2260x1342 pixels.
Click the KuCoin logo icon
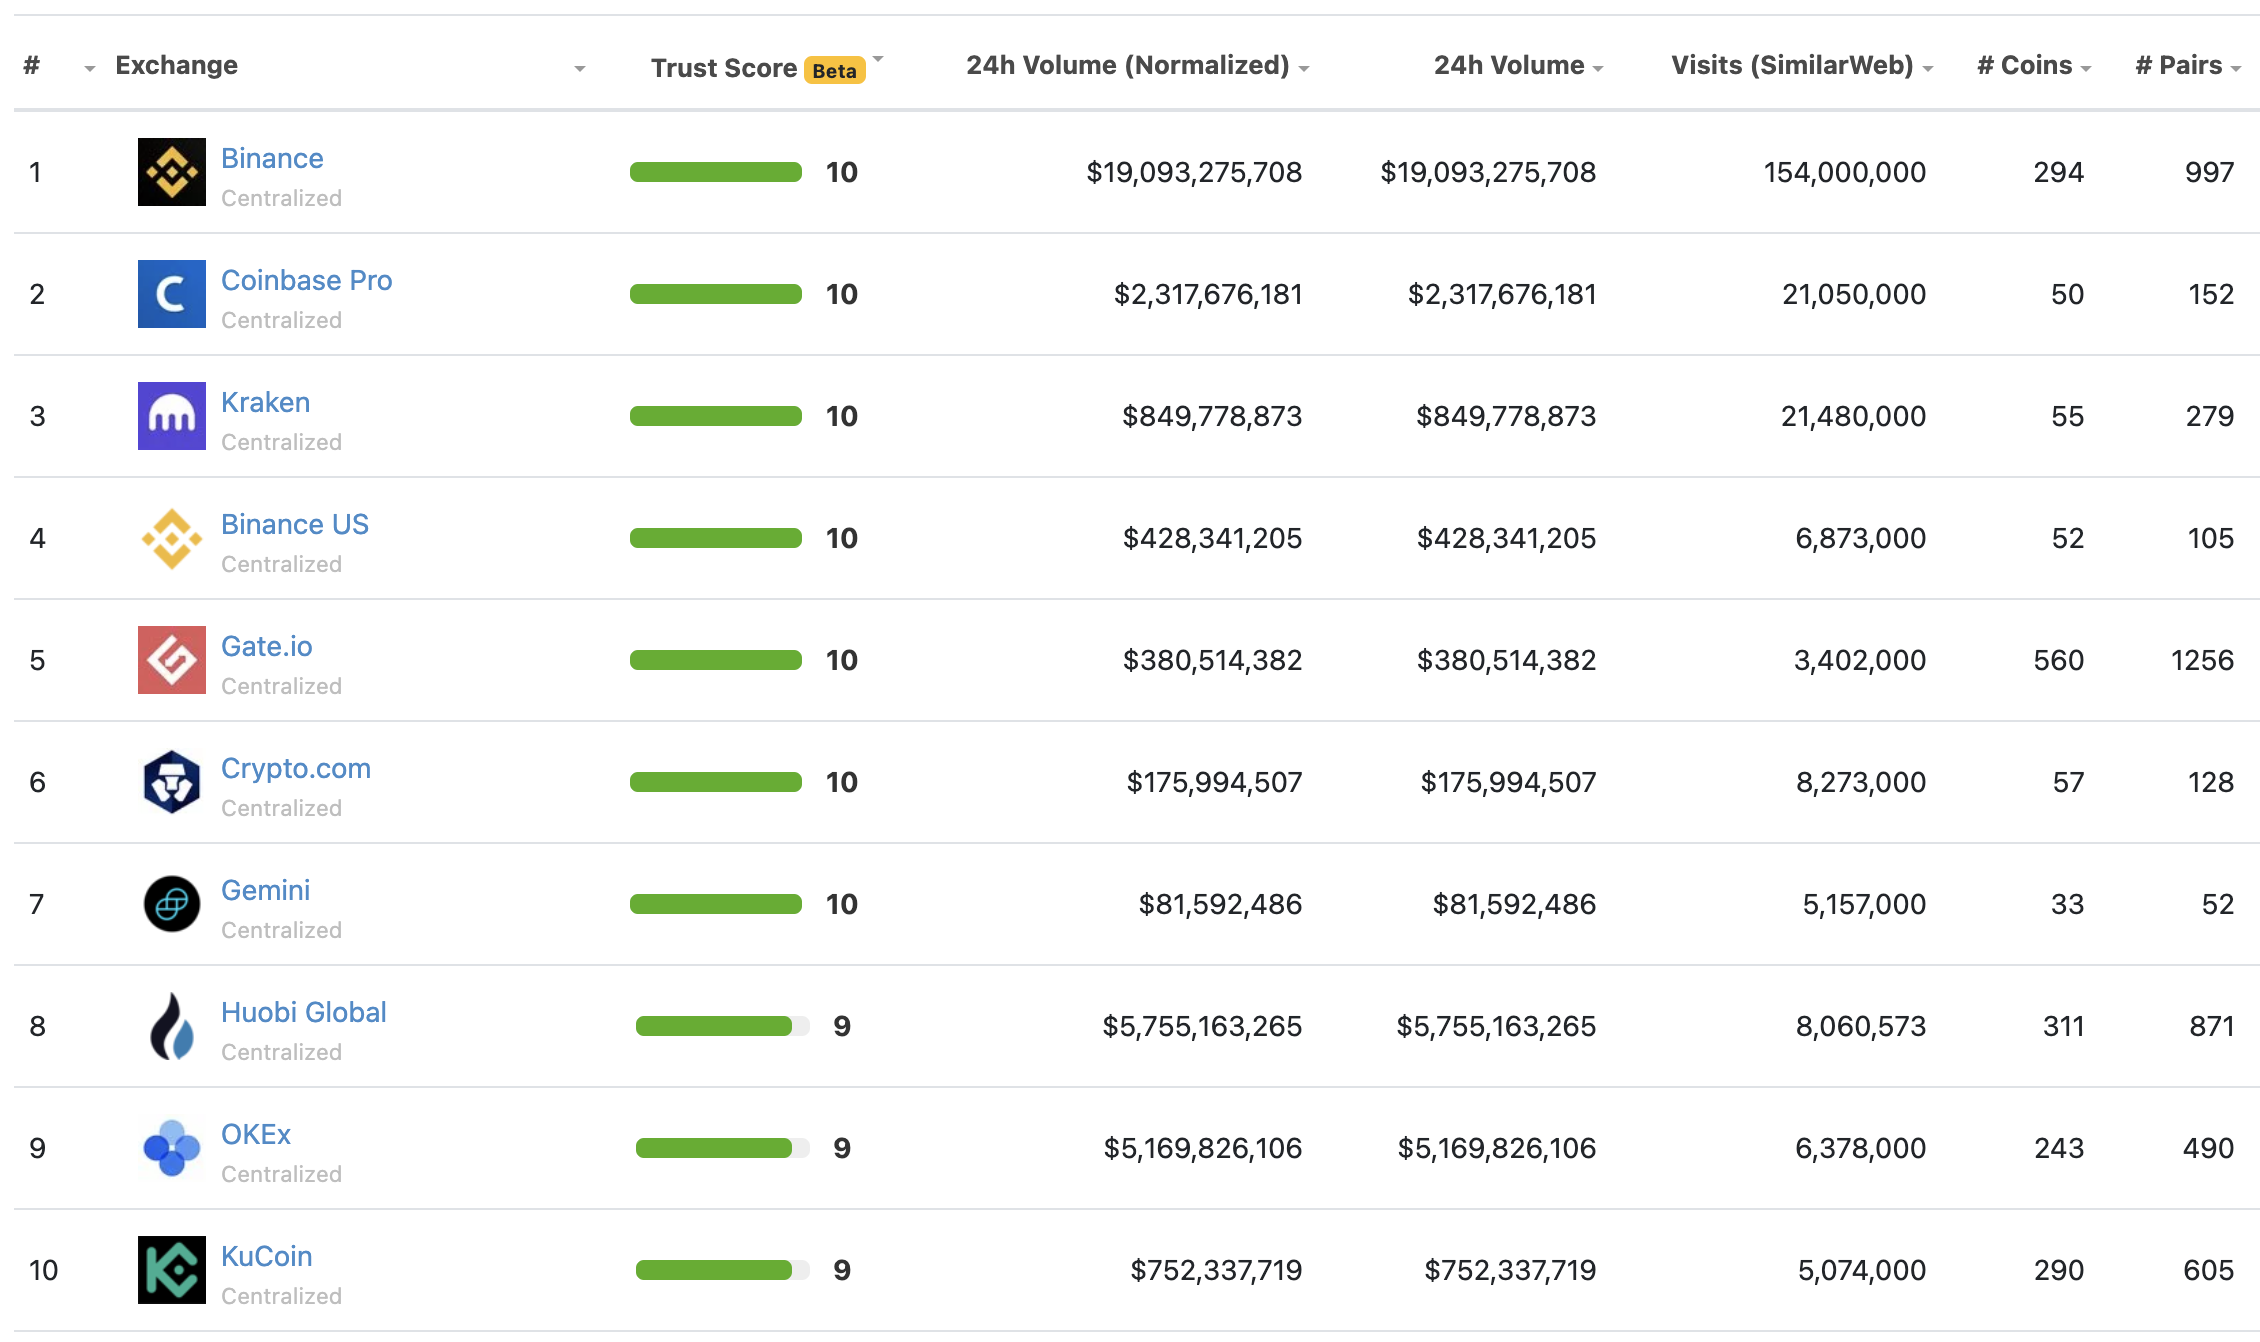pos(172,1270)
